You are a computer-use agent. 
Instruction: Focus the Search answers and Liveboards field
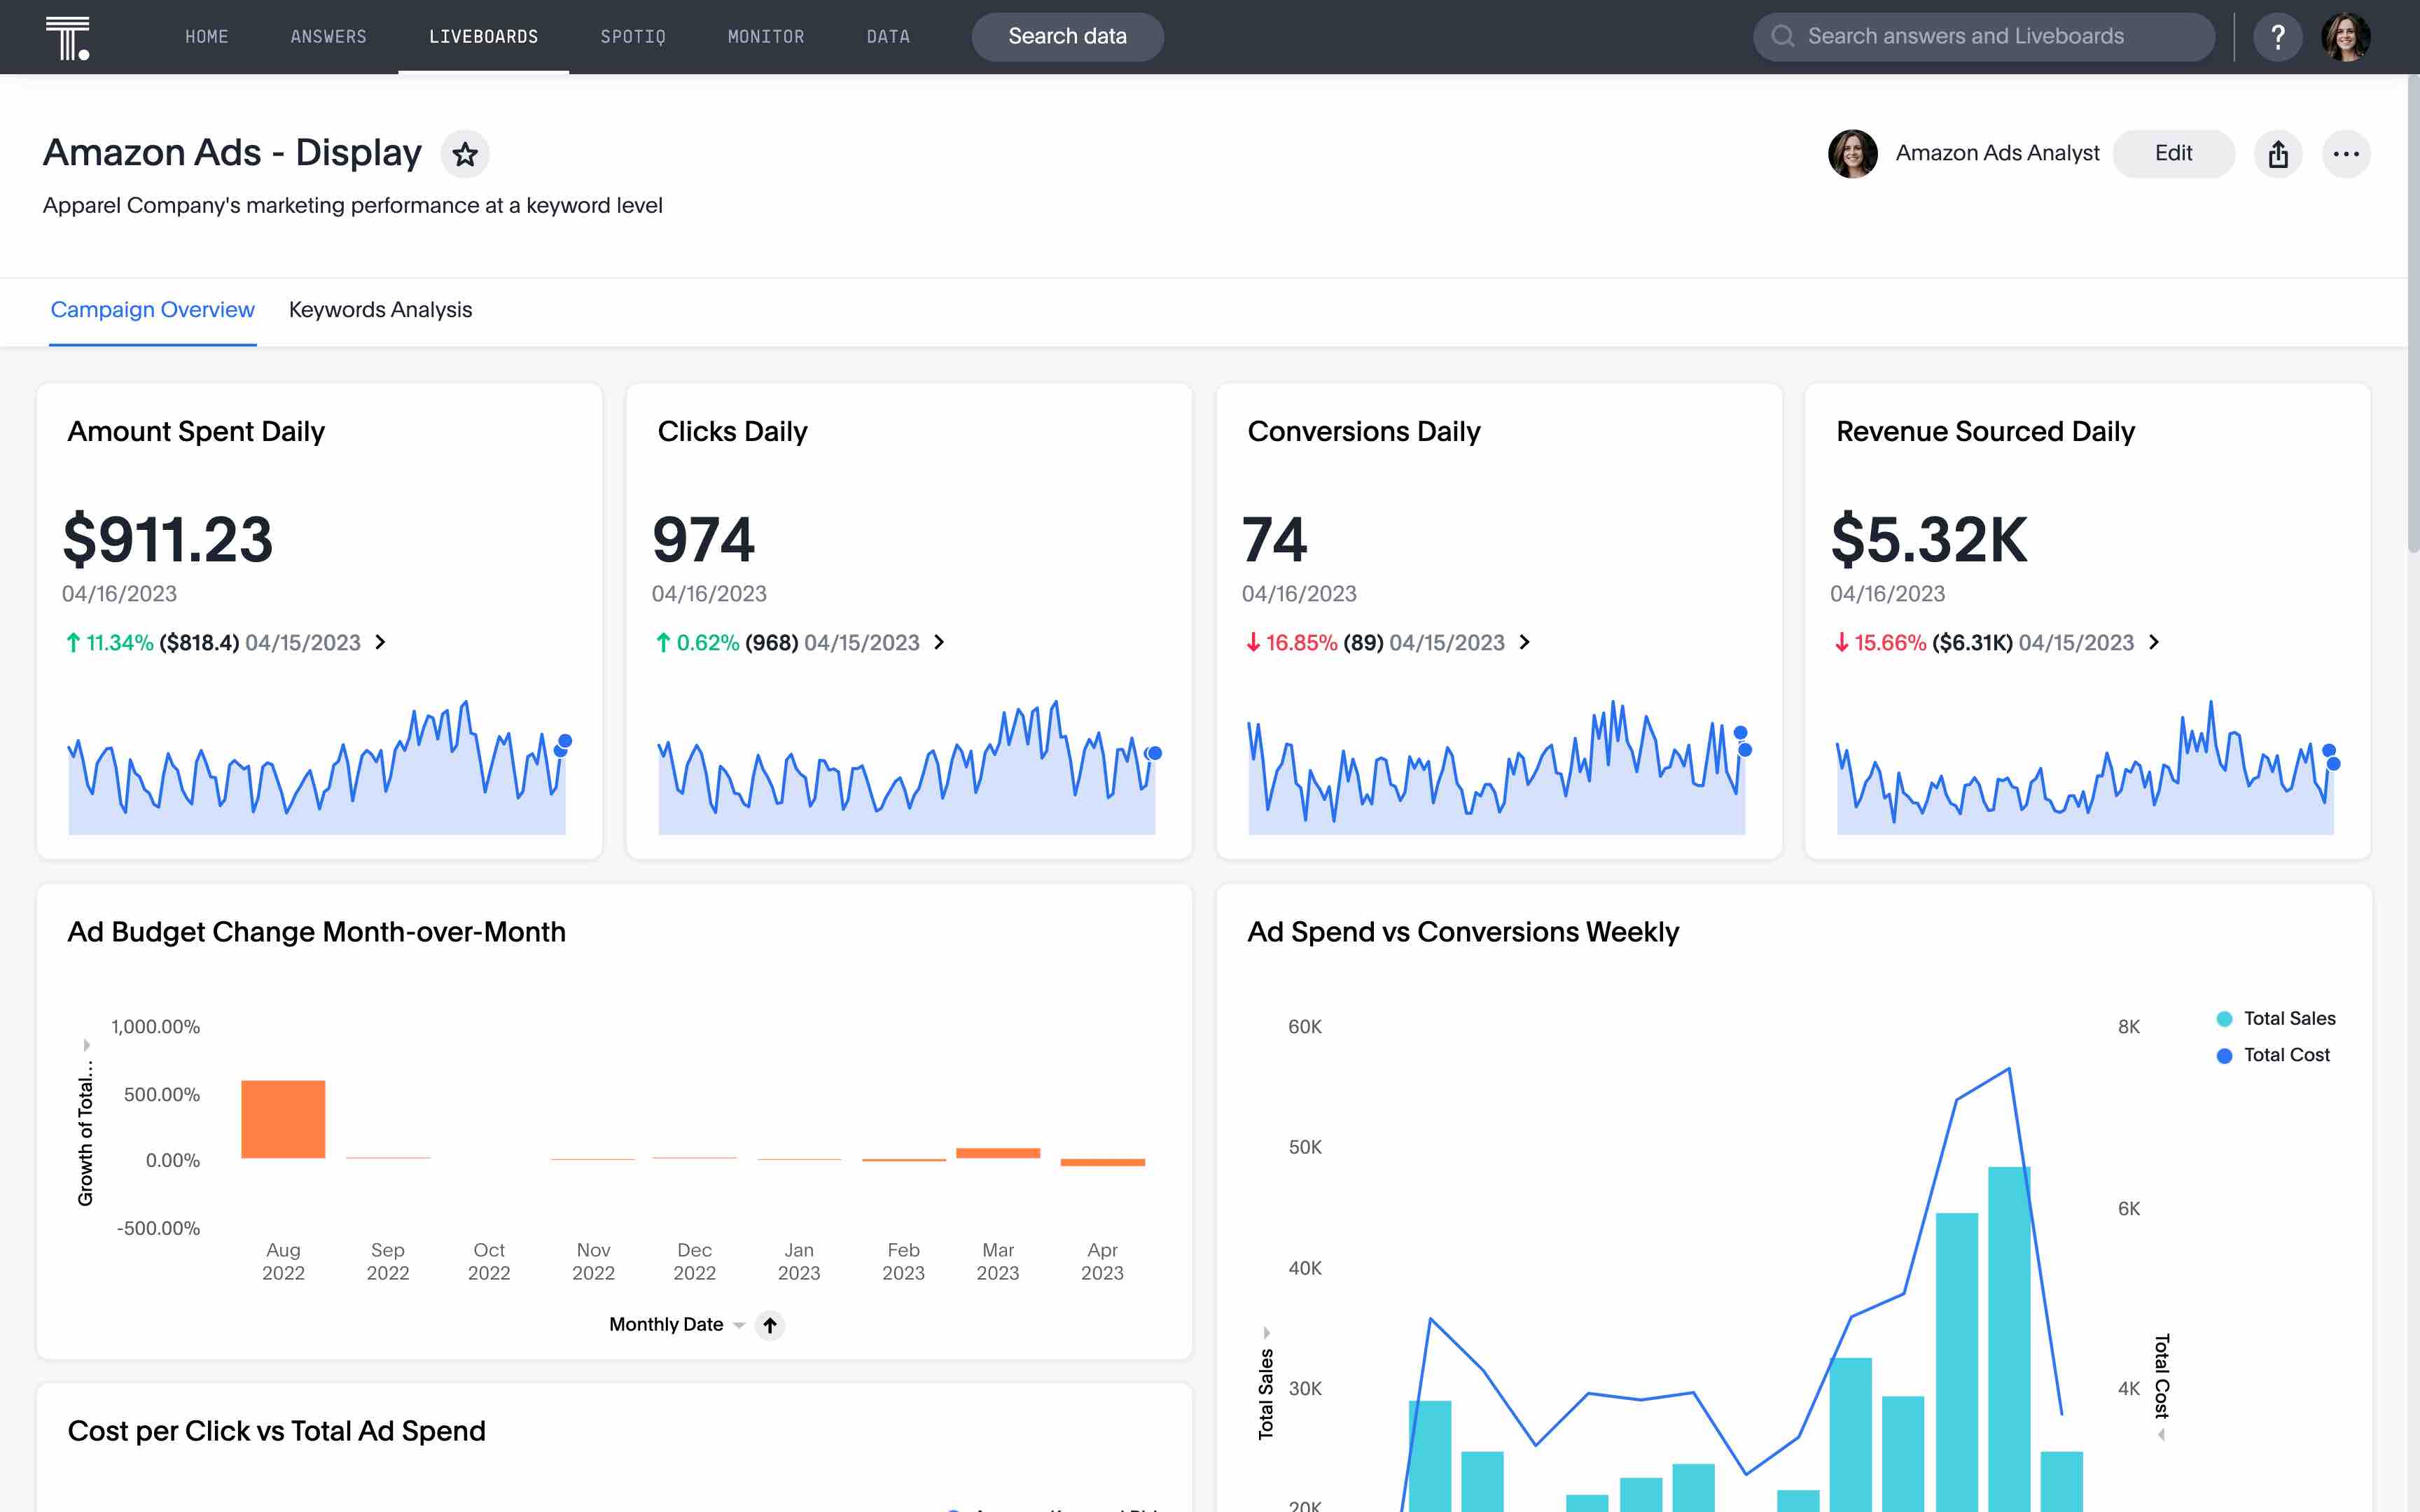1984,37
